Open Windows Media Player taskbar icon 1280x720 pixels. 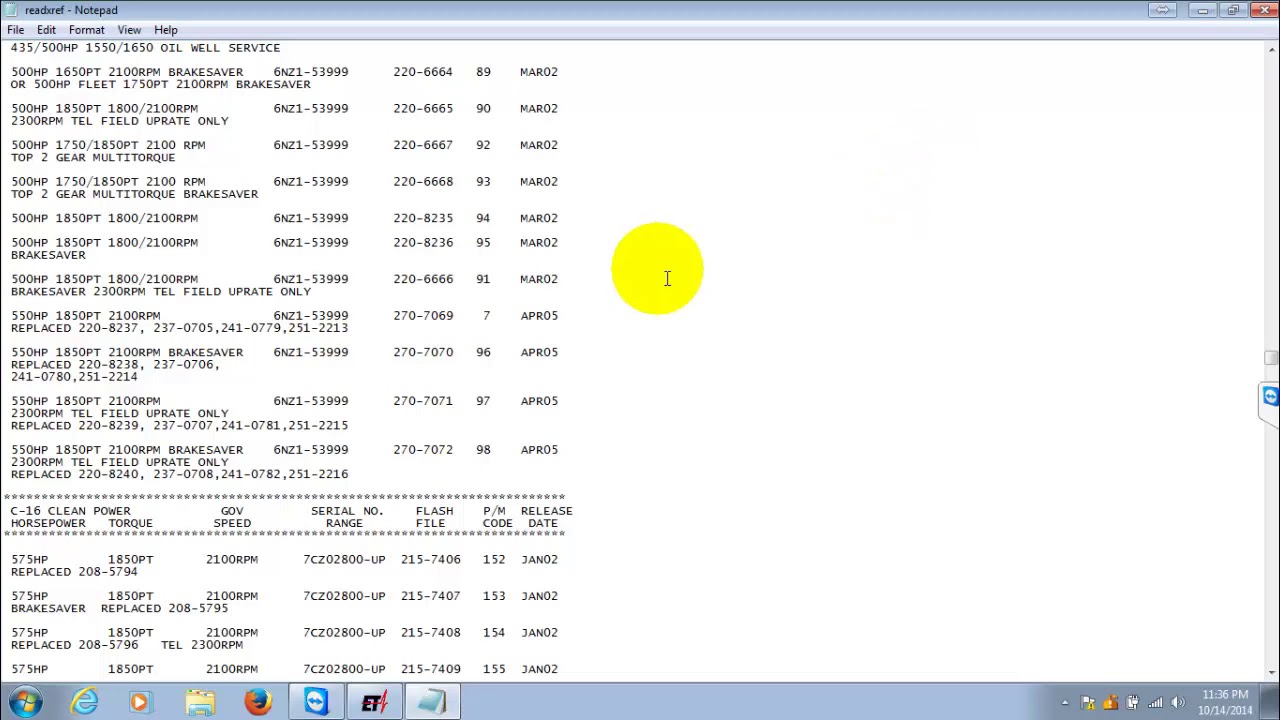[x=140, y=702]
